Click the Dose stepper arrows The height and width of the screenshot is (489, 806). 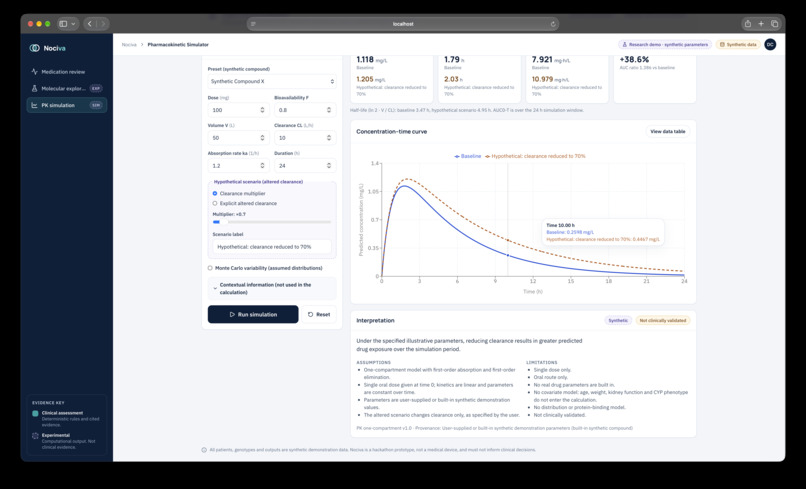click(262, 110)
